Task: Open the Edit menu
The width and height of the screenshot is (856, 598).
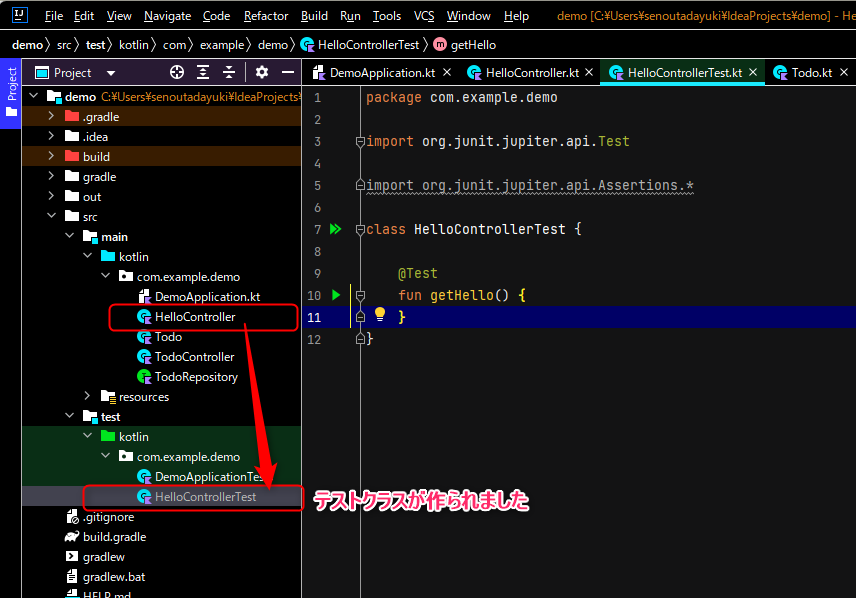Action: [84, 16]
